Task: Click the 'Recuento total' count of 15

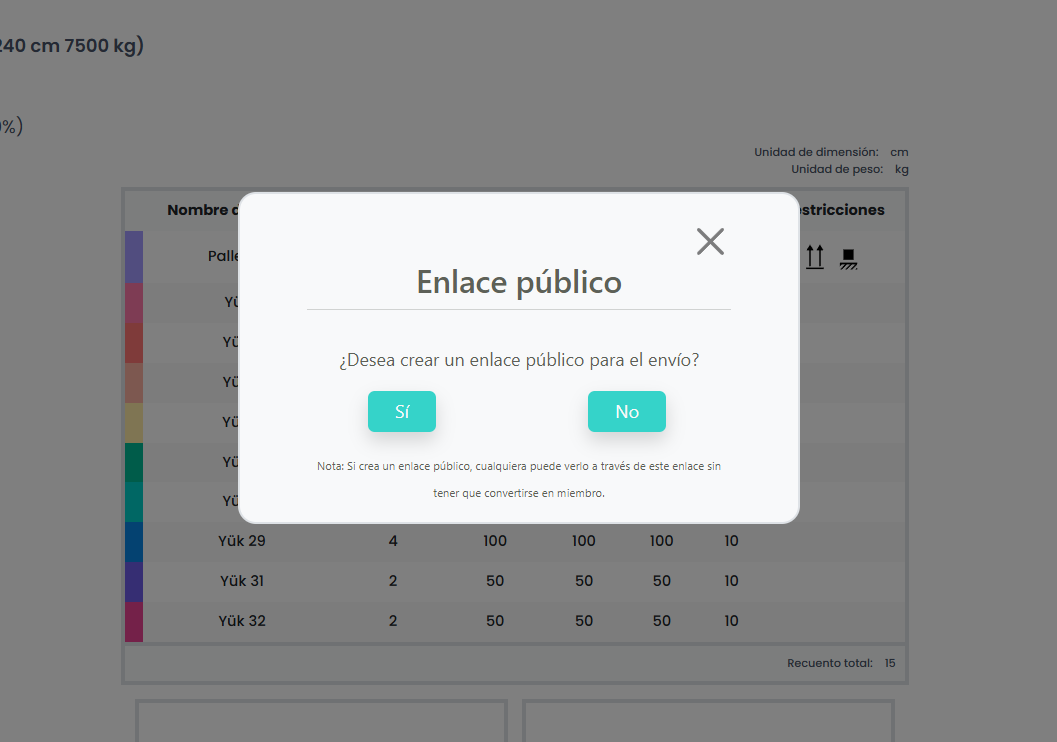Action: [x=889, y=662]
